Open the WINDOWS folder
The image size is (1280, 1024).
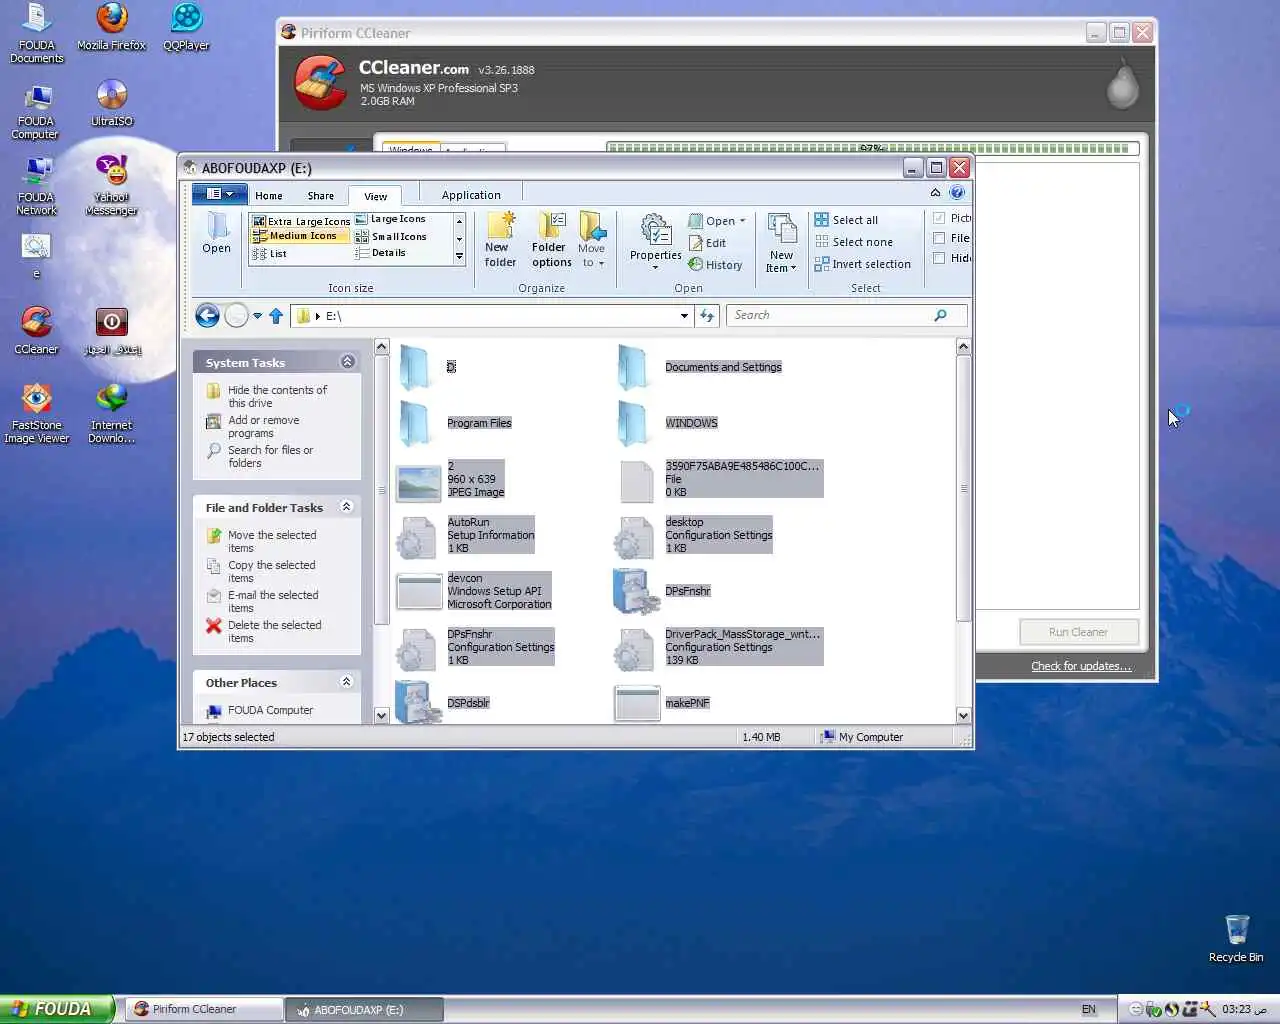coord(668,423)
